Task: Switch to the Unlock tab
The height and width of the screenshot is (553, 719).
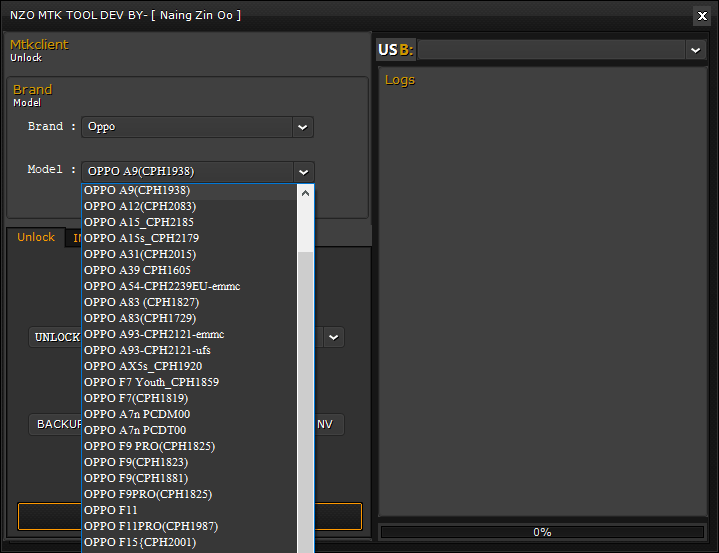Action: pos(36,237)
